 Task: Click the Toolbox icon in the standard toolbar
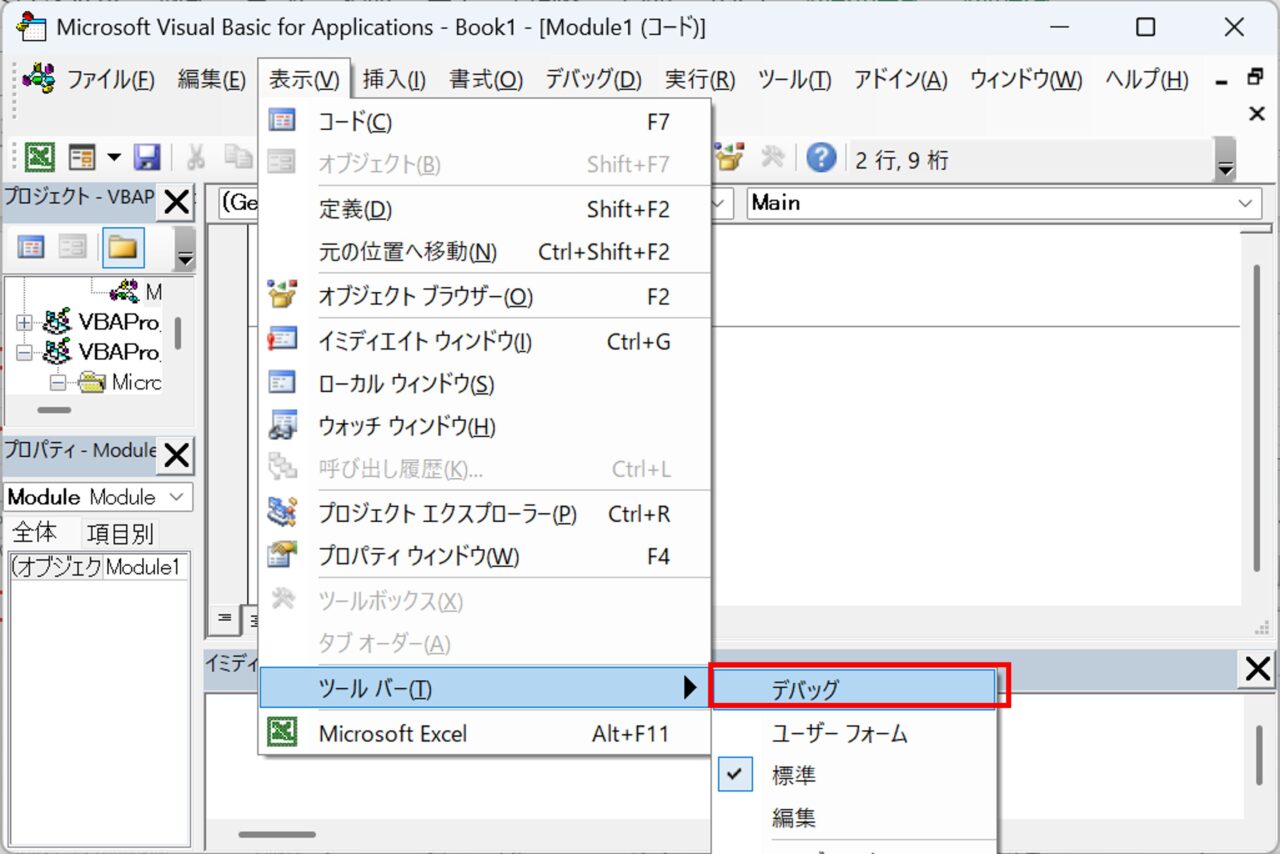point(773,157)
